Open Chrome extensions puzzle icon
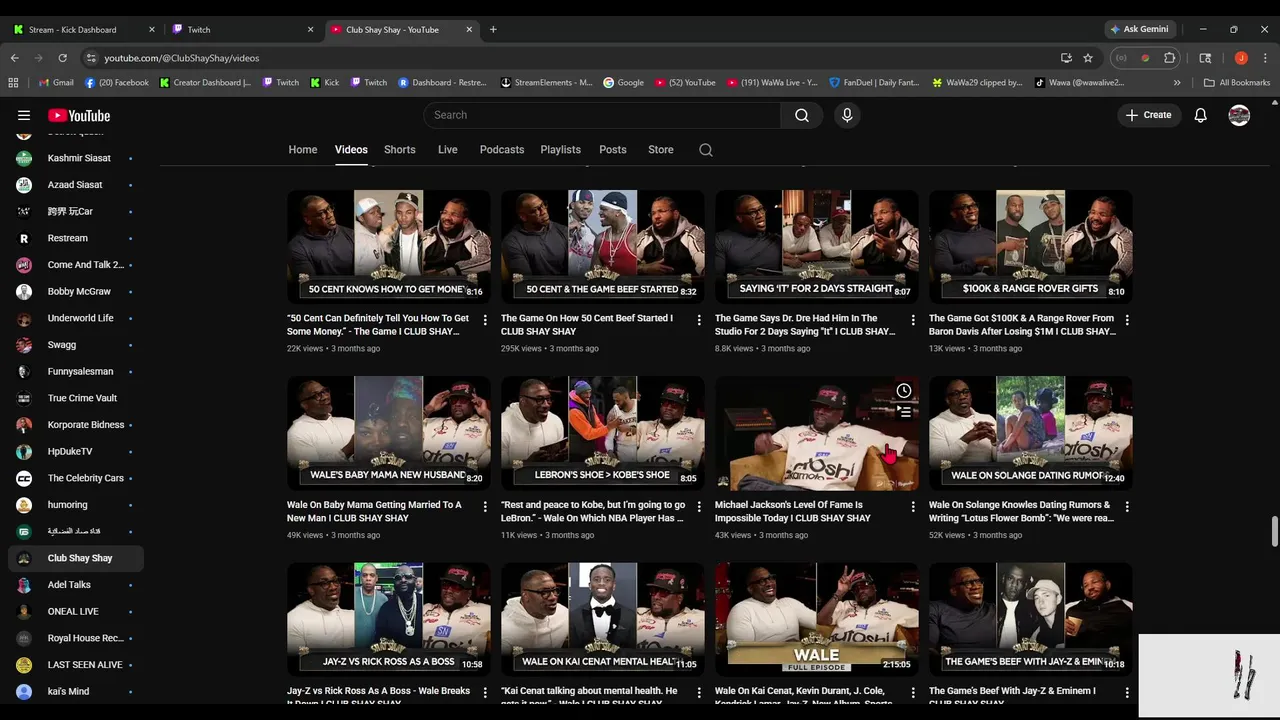1280x720 pixels. pyautogui.click(x=1170, y=58)
